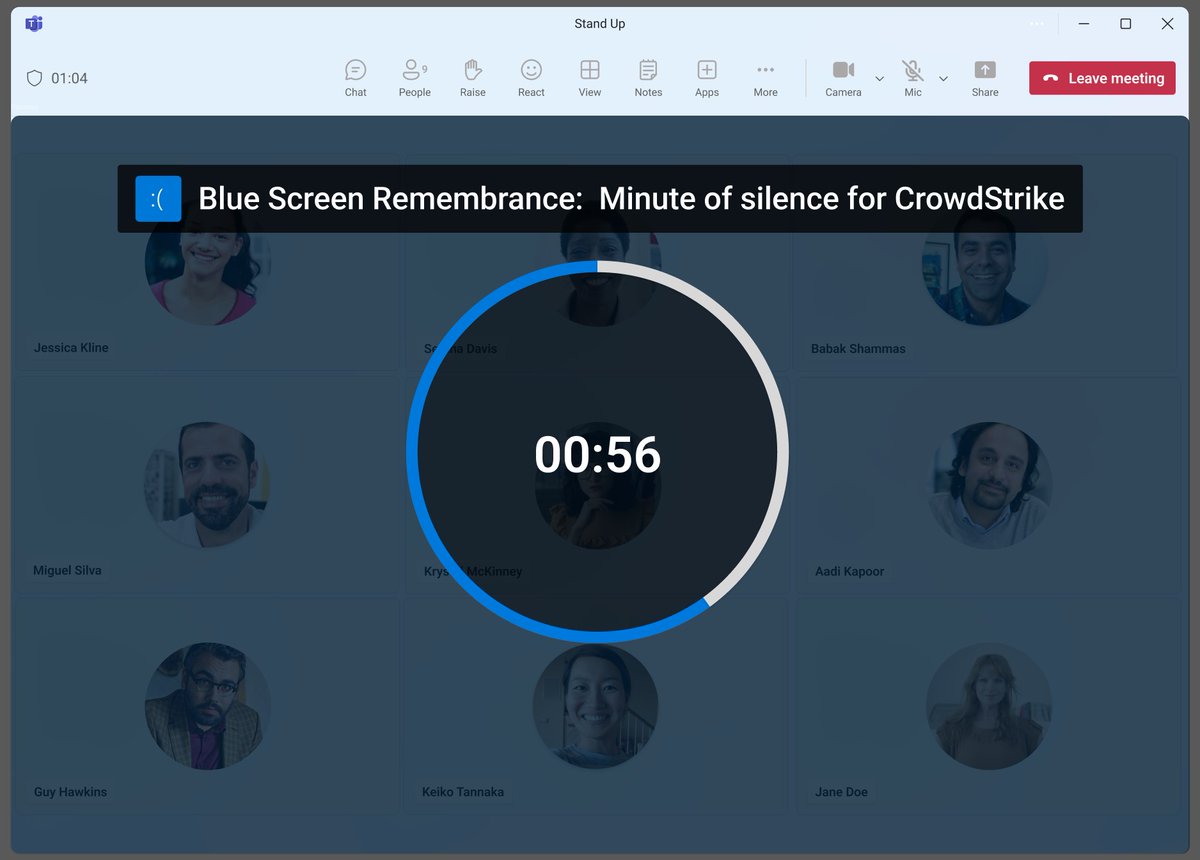Expand the Mic options chevron
This screenshot has width=1200, height=860.
(x=943, y=79)
